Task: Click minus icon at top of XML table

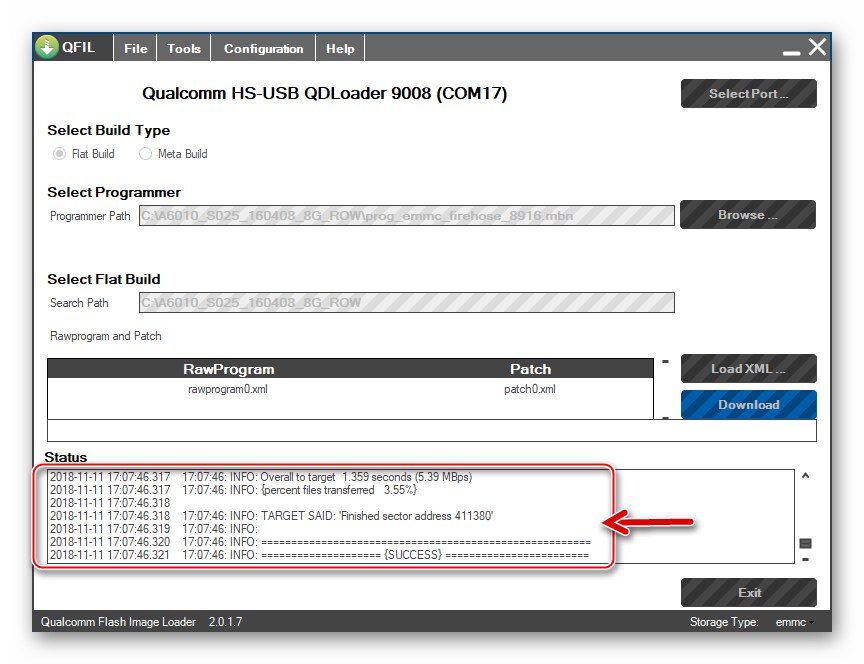Action: 666,361
